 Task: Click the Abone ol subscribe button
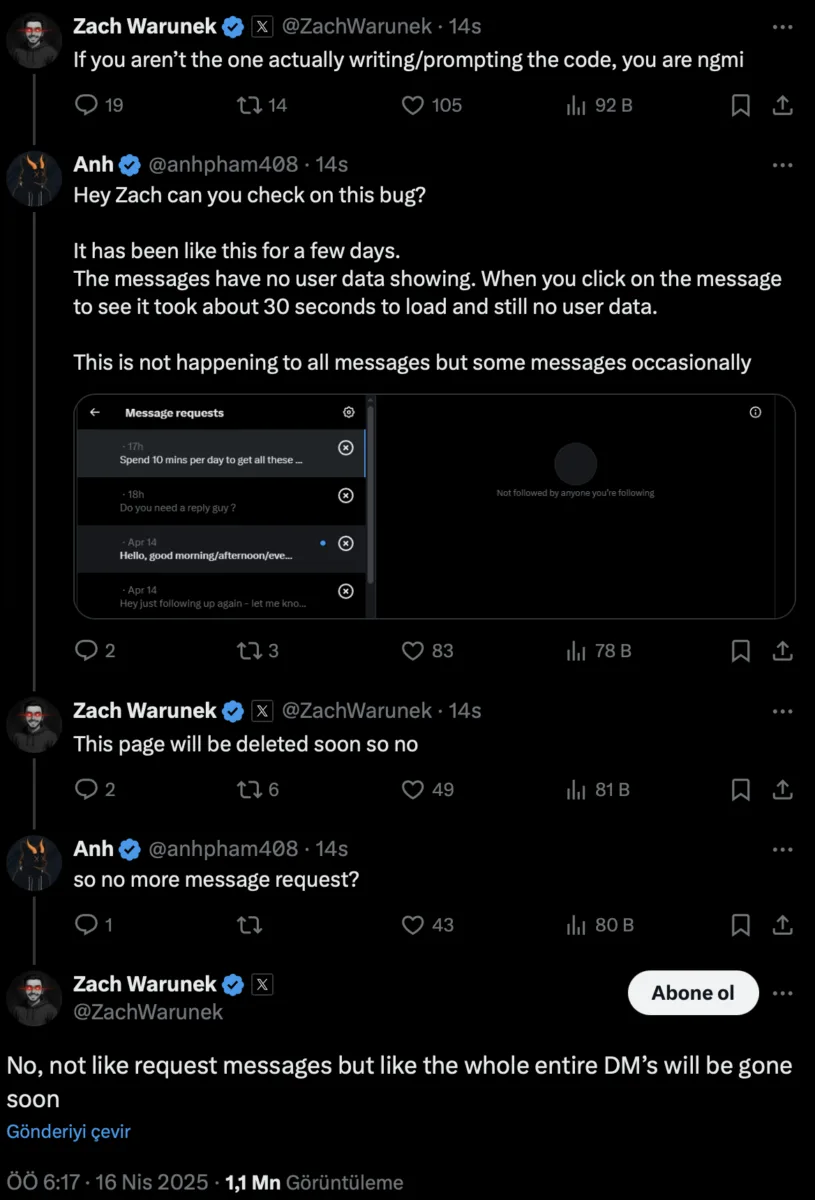pyautogui.click(x=693, y=993)
